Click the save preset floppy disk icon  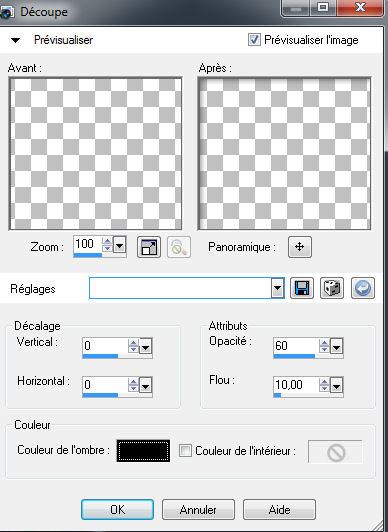302,288
